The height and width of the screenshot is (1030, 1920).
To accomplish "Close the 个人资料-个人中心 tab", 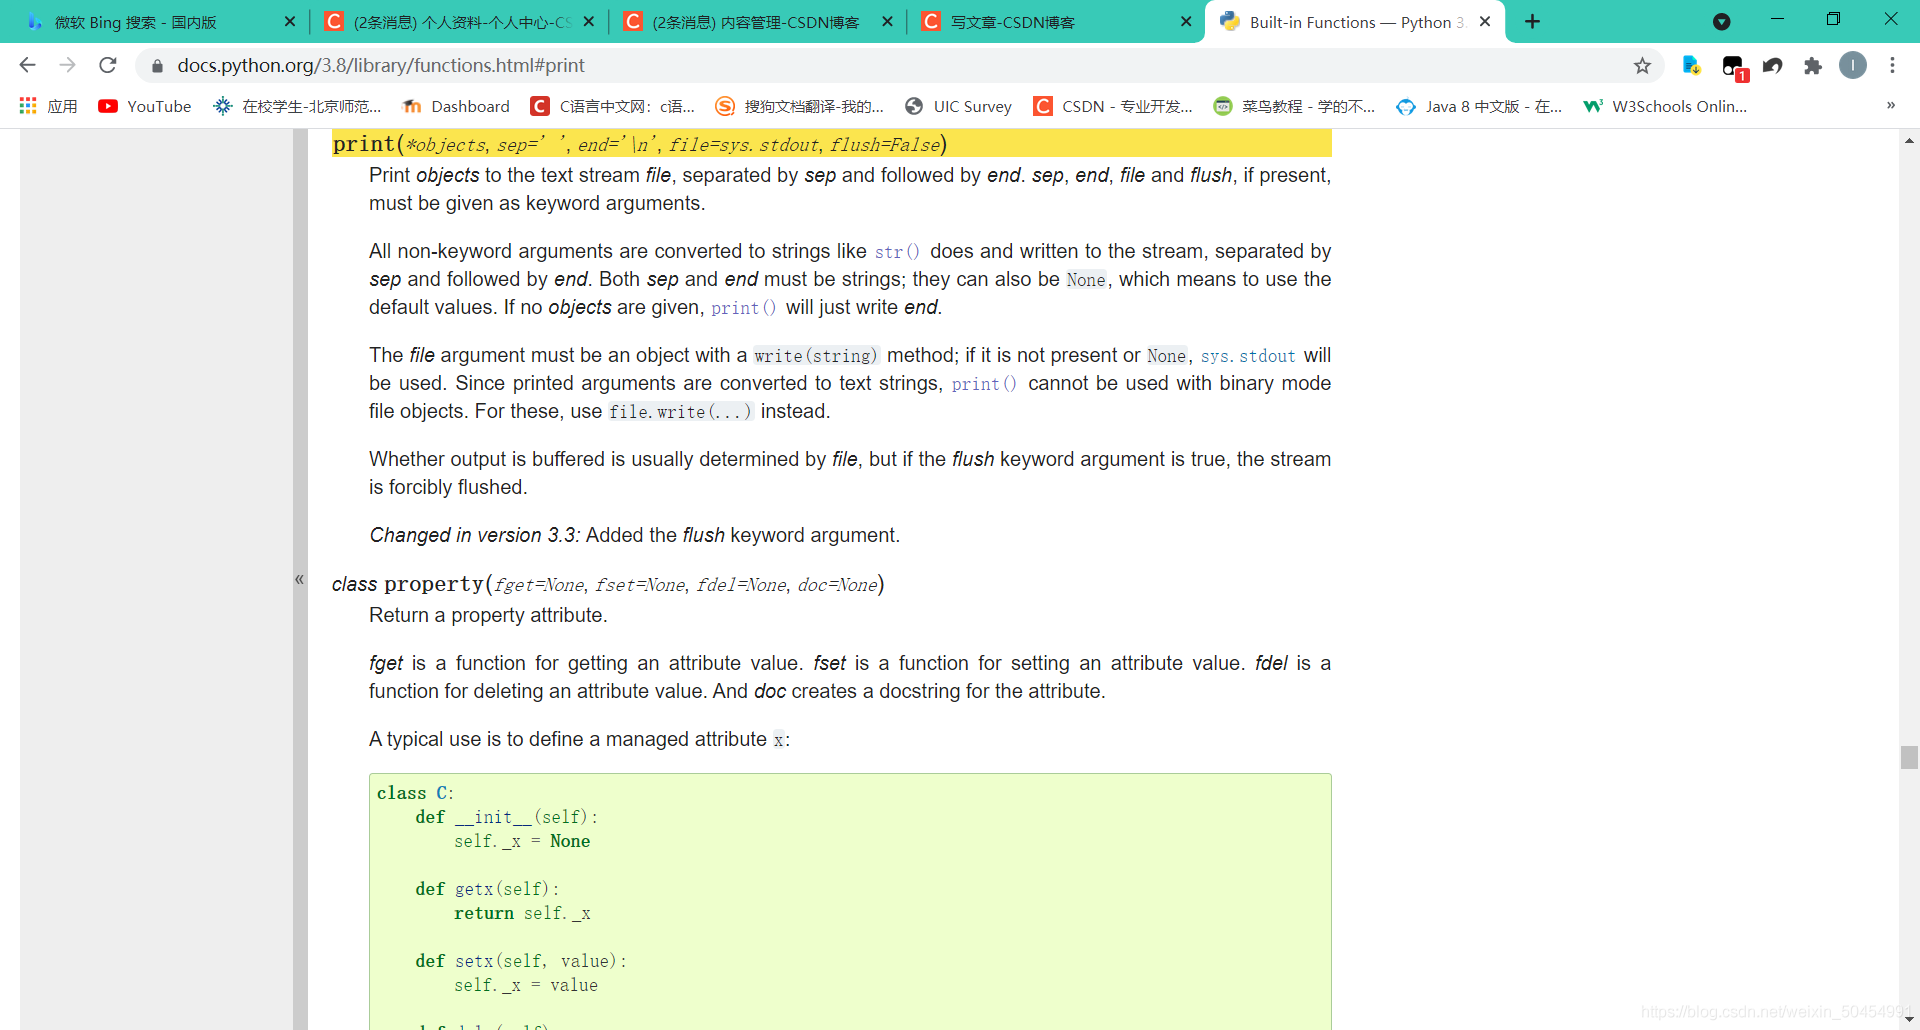I will tap(589, 22).
